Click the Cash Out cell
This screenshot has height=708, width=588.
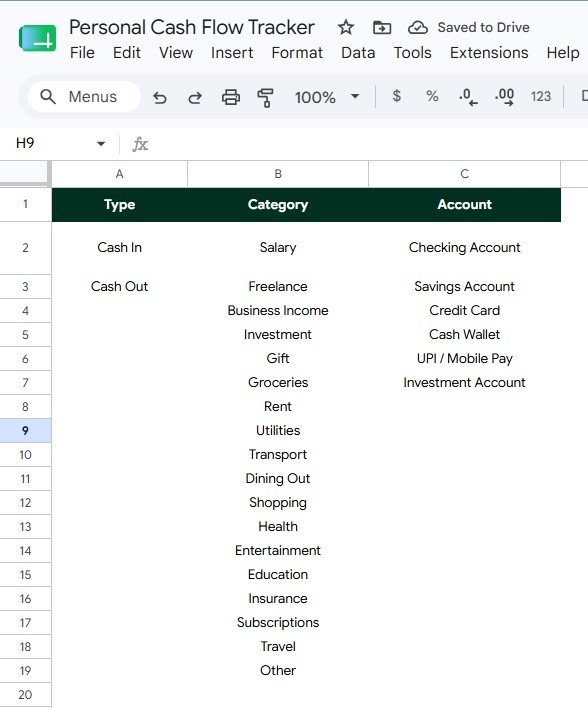tap(119, 286)
